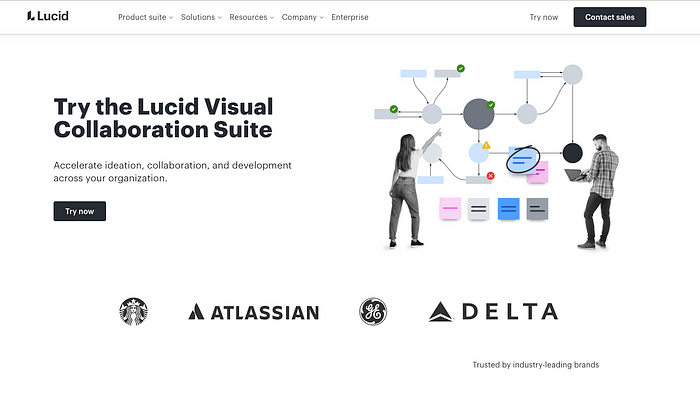Click the hero flowchart illustration
This screenshot has width=700, height=394.
(496, 157)
